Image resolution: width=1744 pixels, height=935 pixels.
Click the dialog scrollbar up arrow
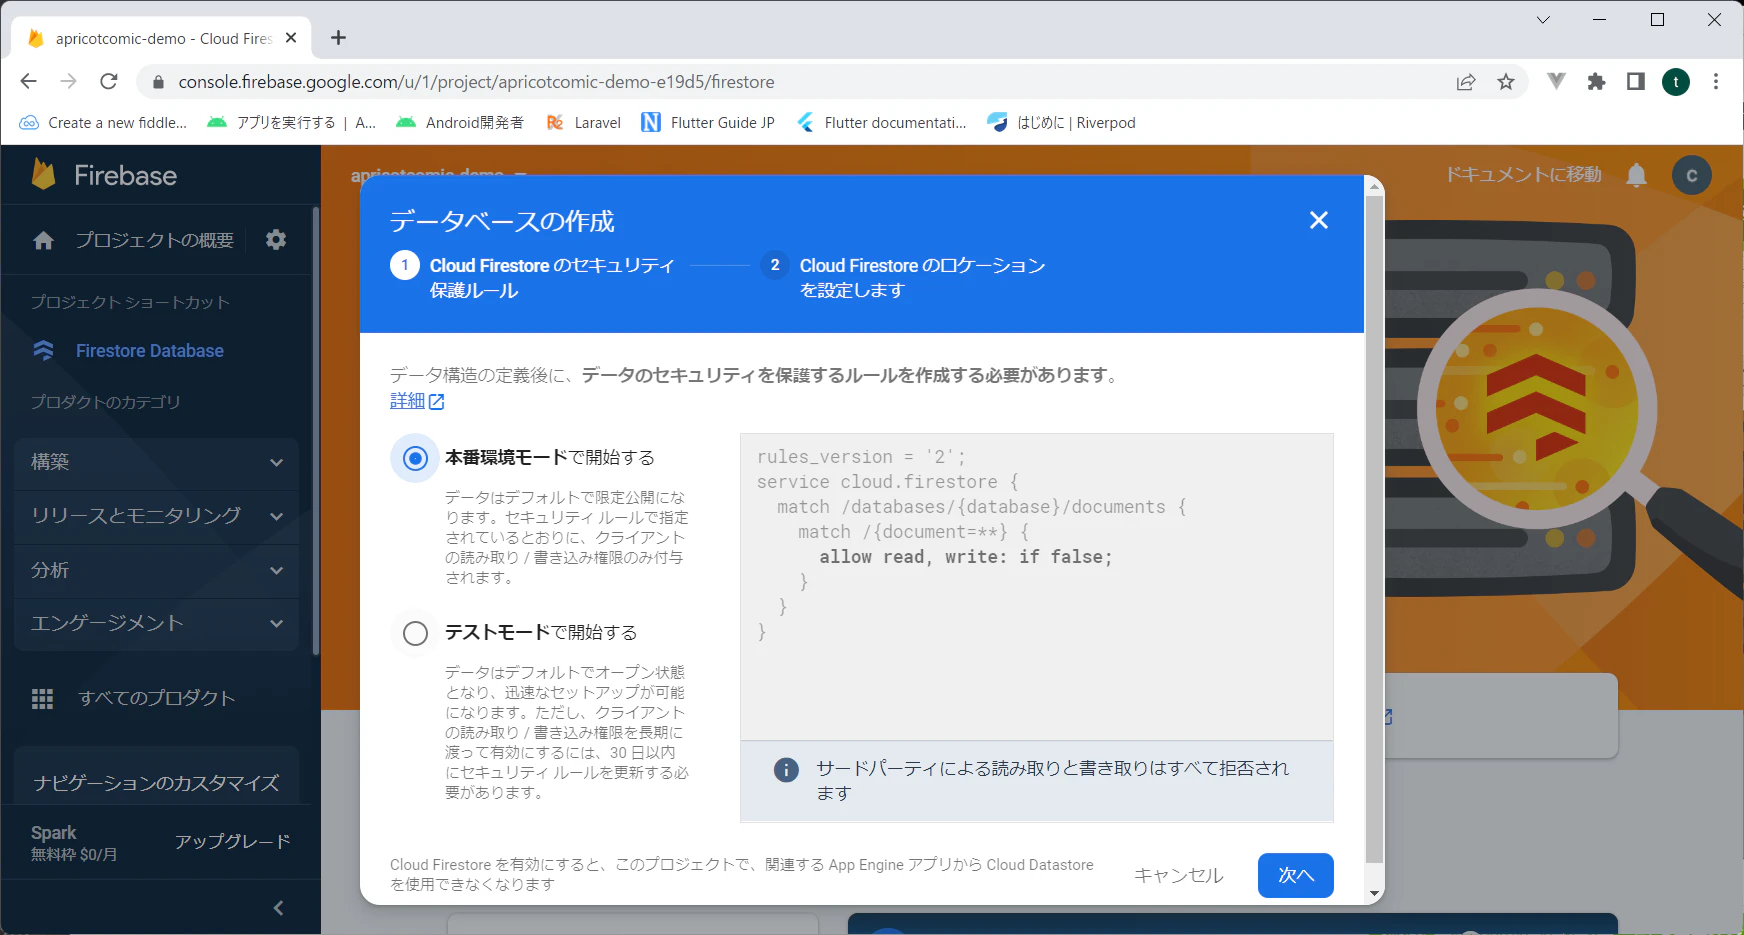click(1374, 186)
